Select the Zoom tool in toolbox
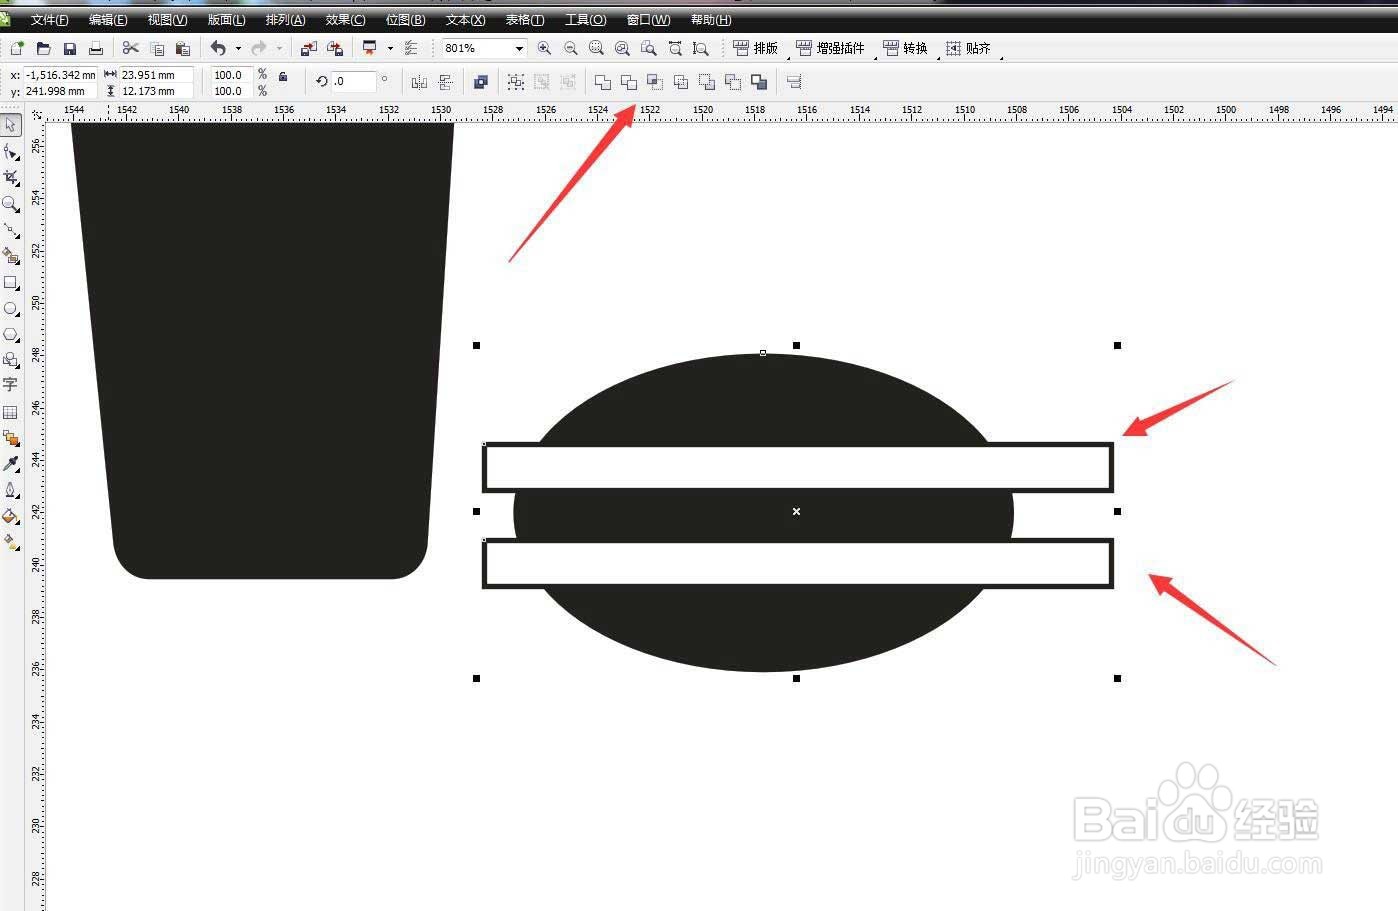Image resolution: width=1398 pixels, height=911 pixels. tap(10, 203)
